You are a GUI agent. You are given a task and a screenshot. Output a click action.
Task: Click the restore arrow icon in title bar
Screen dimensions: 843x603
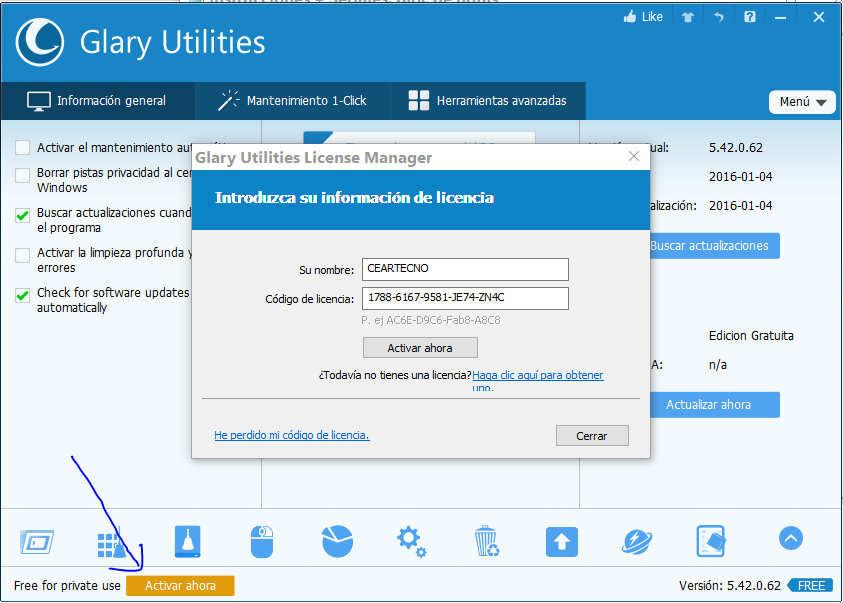[x=718, y=17]
